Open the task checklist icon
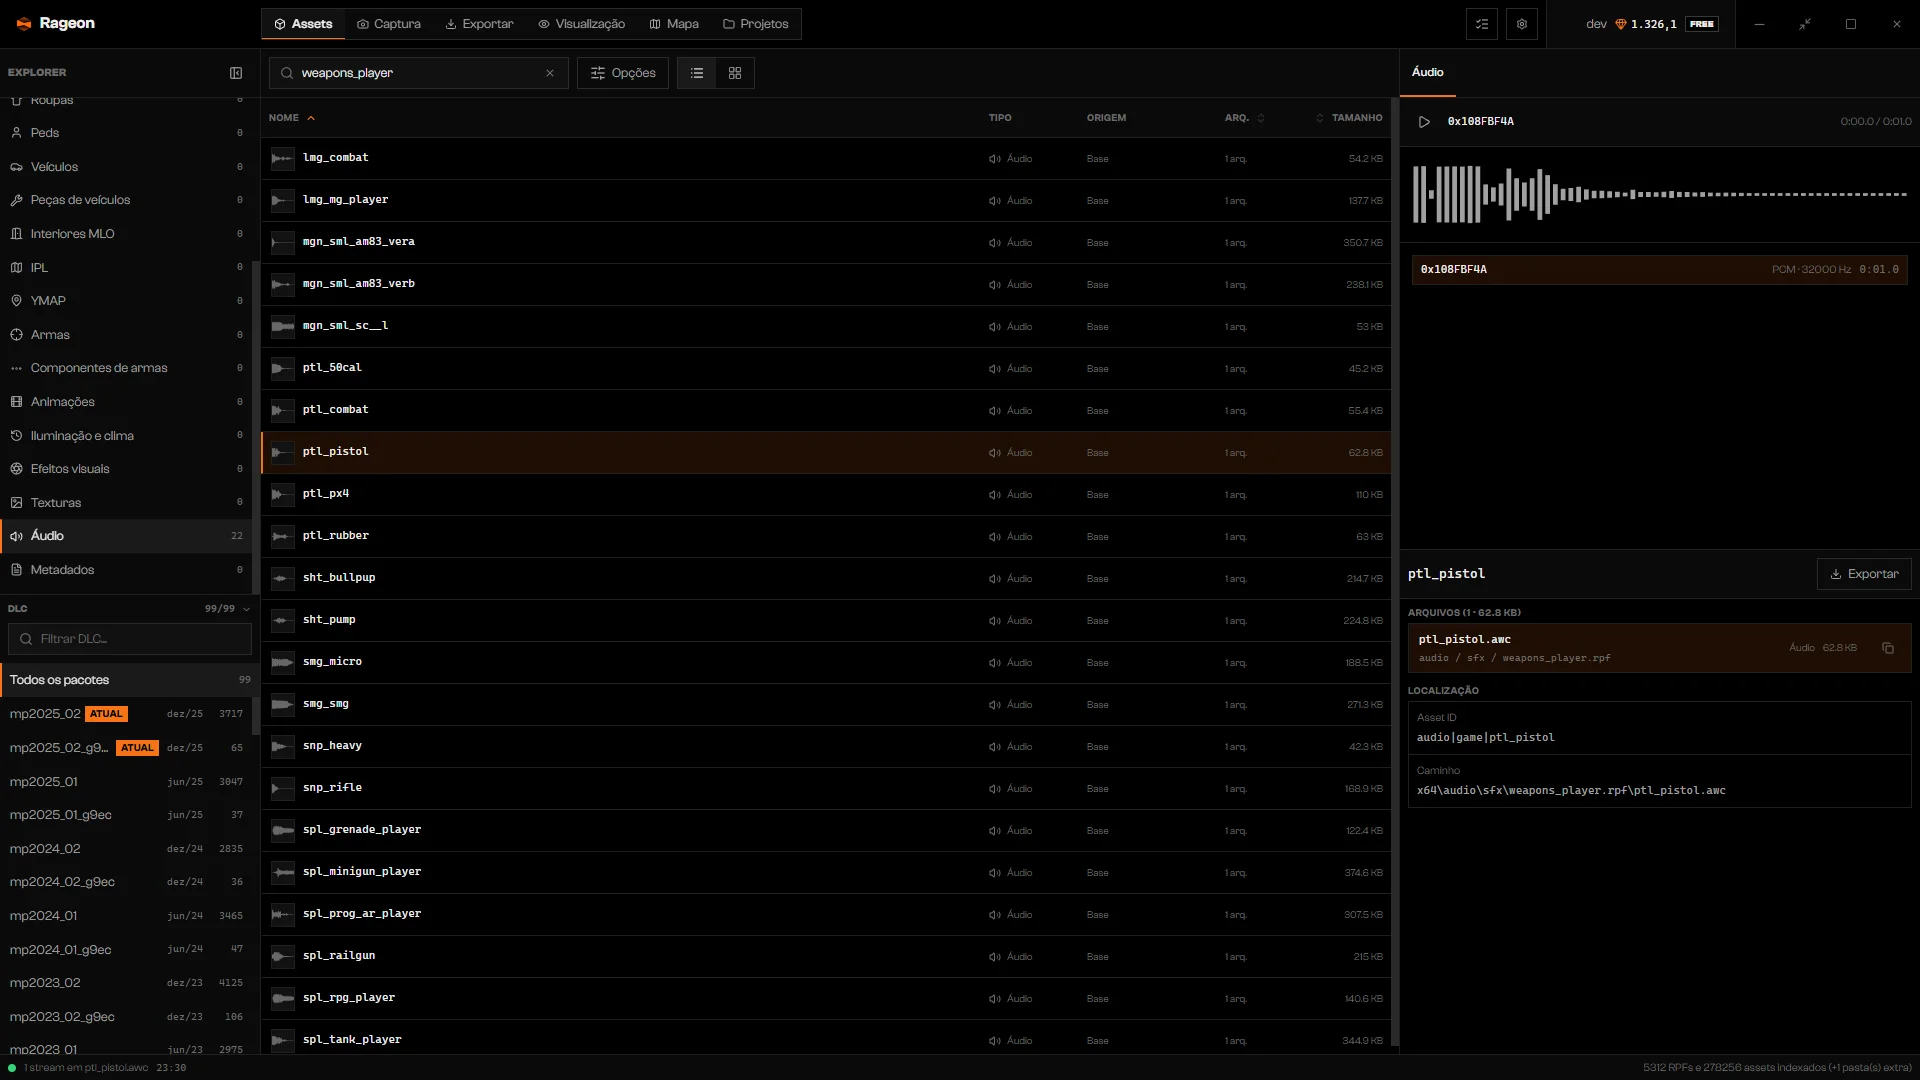The width and height of the screenshot is (1920, 1080). [x=1482, y=24]
